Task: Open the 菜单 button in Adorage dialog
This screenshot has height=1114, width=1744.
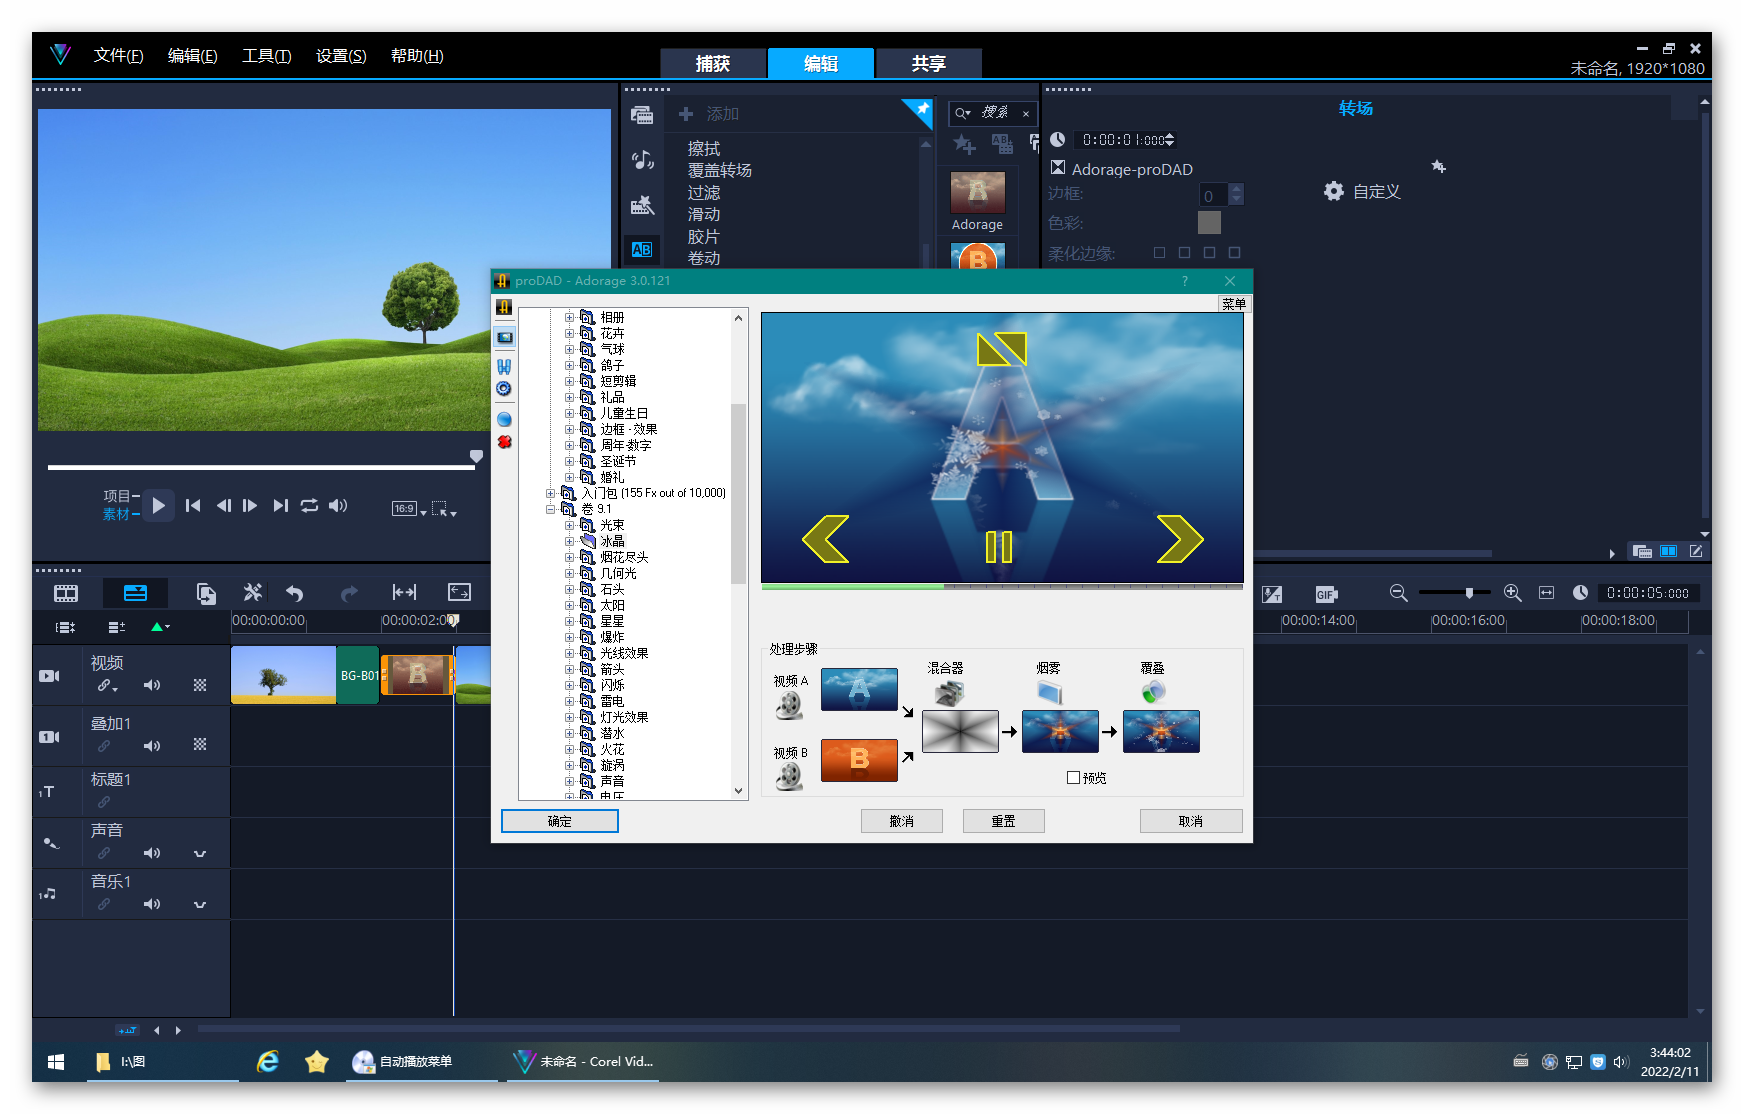Action: tap(1234, 304)
